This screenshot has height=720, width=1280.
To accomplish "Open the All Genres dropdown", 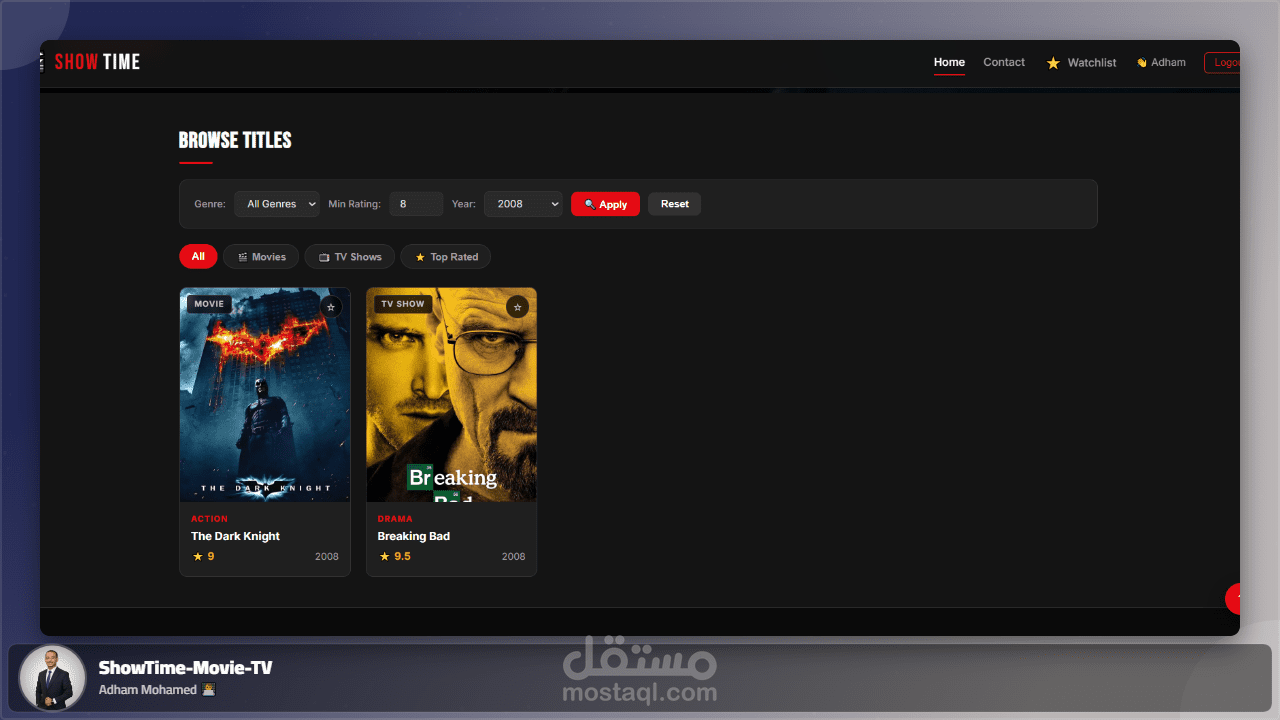I will pyautogui.click(x=276, y=204).
